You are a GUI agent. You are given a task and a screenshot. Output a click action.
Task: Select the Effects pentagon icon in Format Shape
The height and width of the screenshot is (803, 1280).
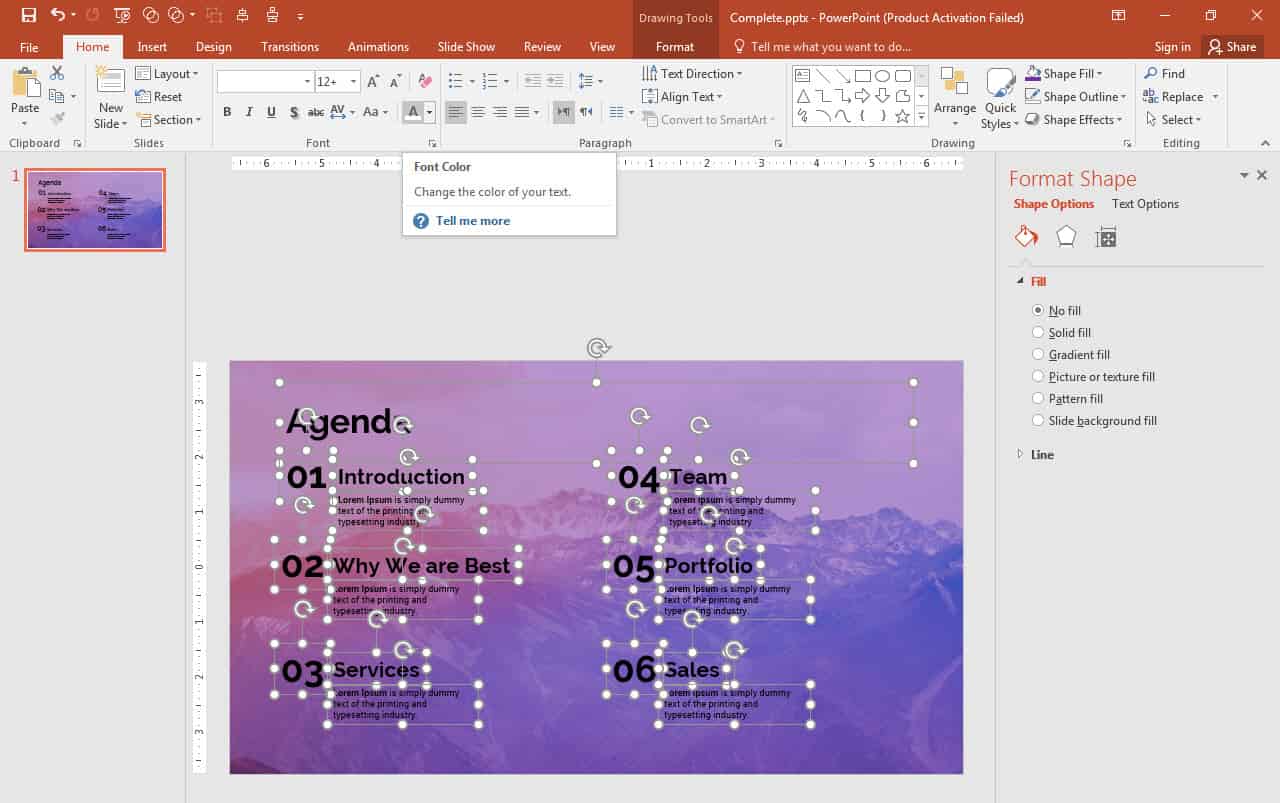1065,236
